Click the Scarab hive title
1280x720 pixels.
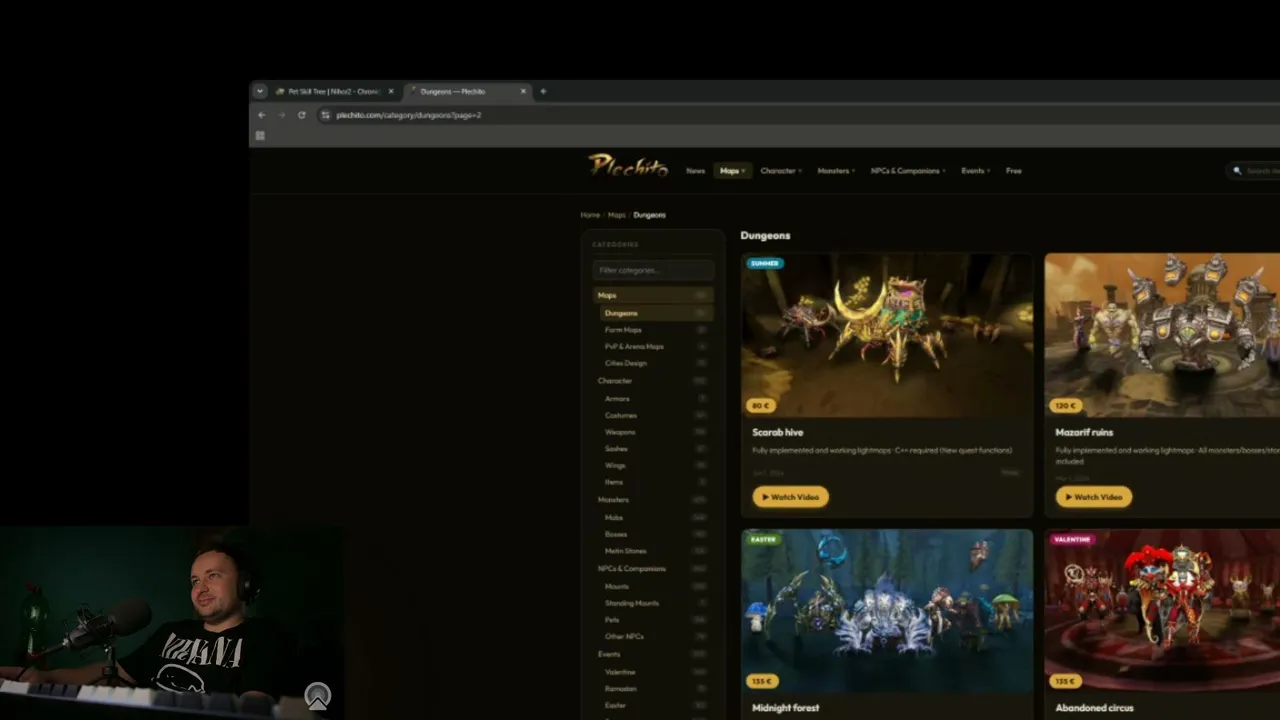pos(778,433)
